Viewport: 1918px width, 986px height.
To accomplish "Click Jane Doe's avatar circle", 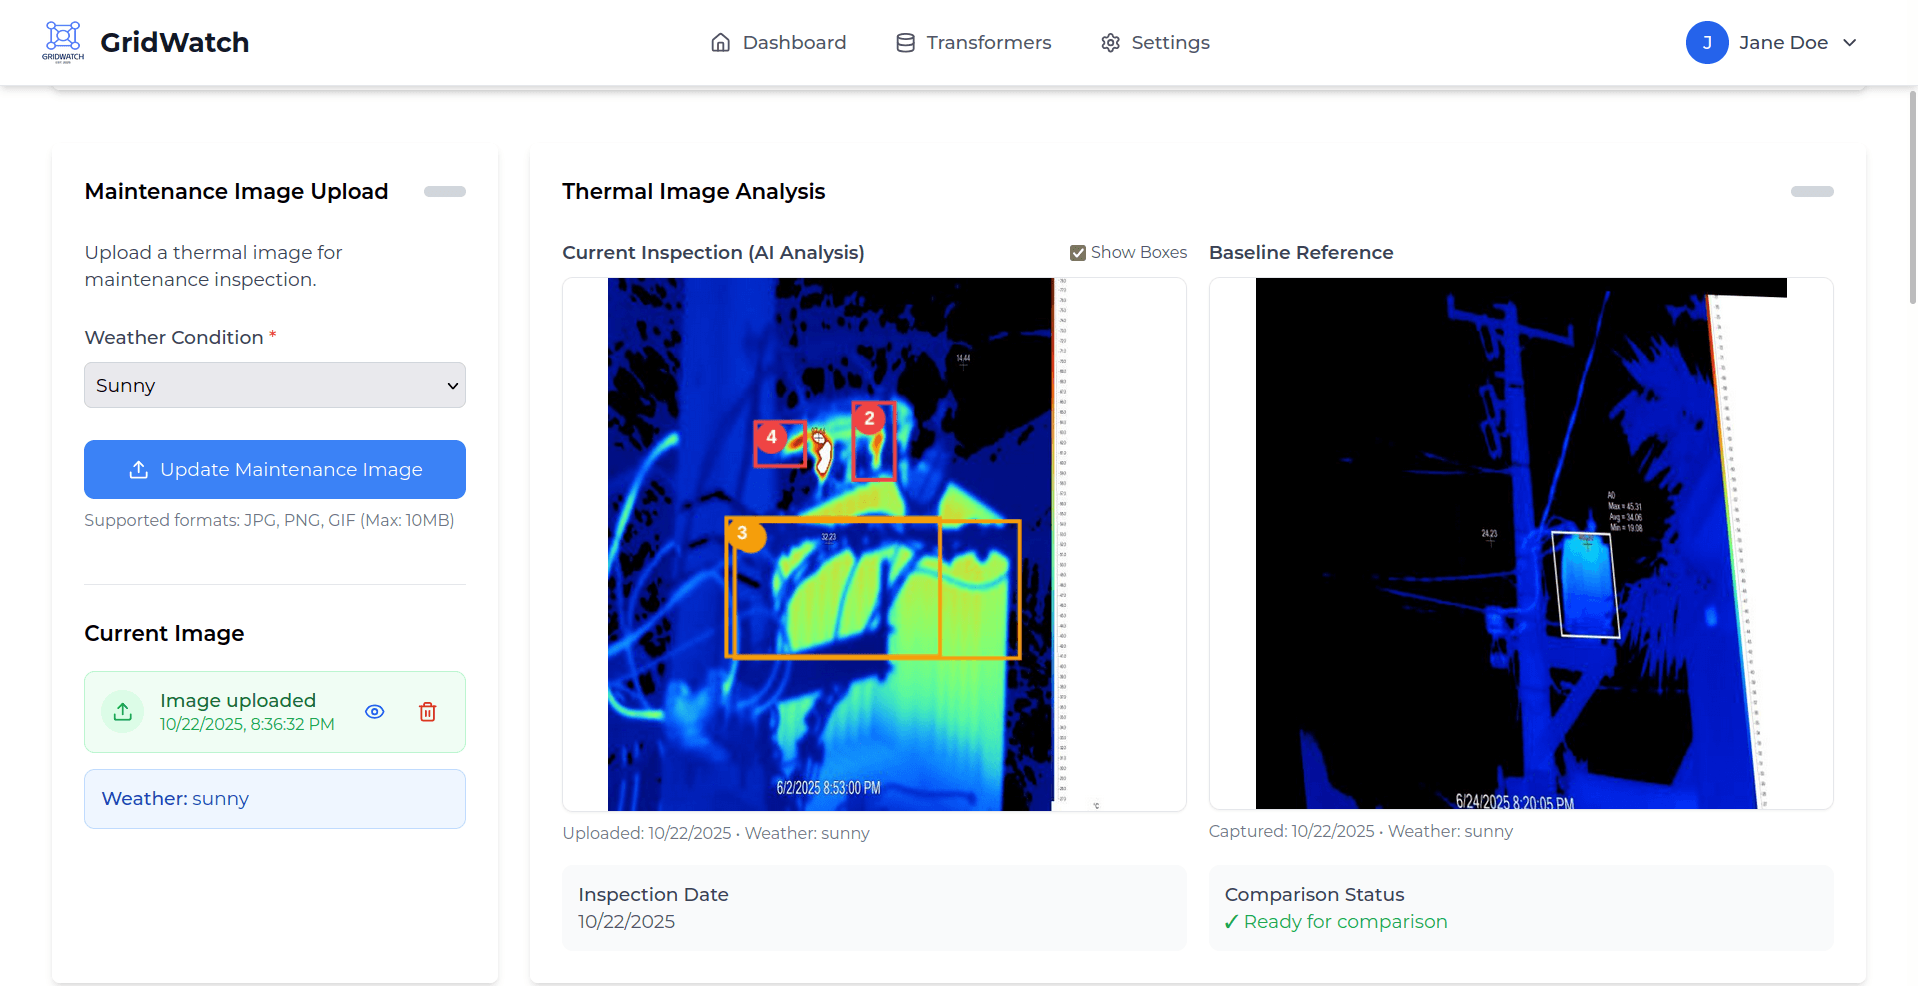I will click(x=1706, y=43).
